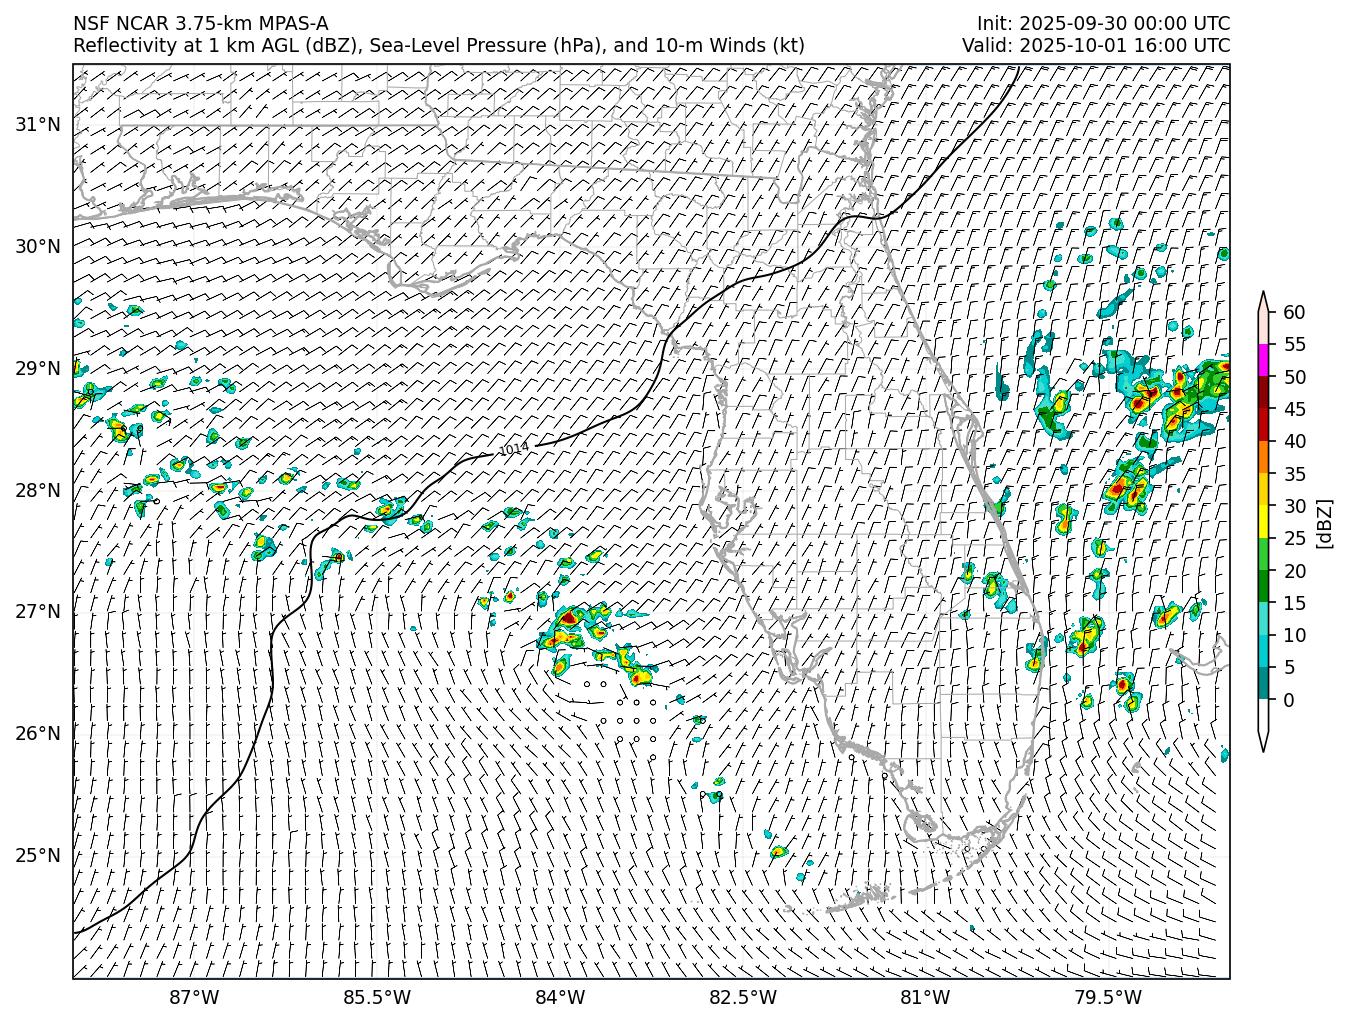Select the 28°N latitude axis label
1349x1023 pixels.
click(x=38, y=490)
